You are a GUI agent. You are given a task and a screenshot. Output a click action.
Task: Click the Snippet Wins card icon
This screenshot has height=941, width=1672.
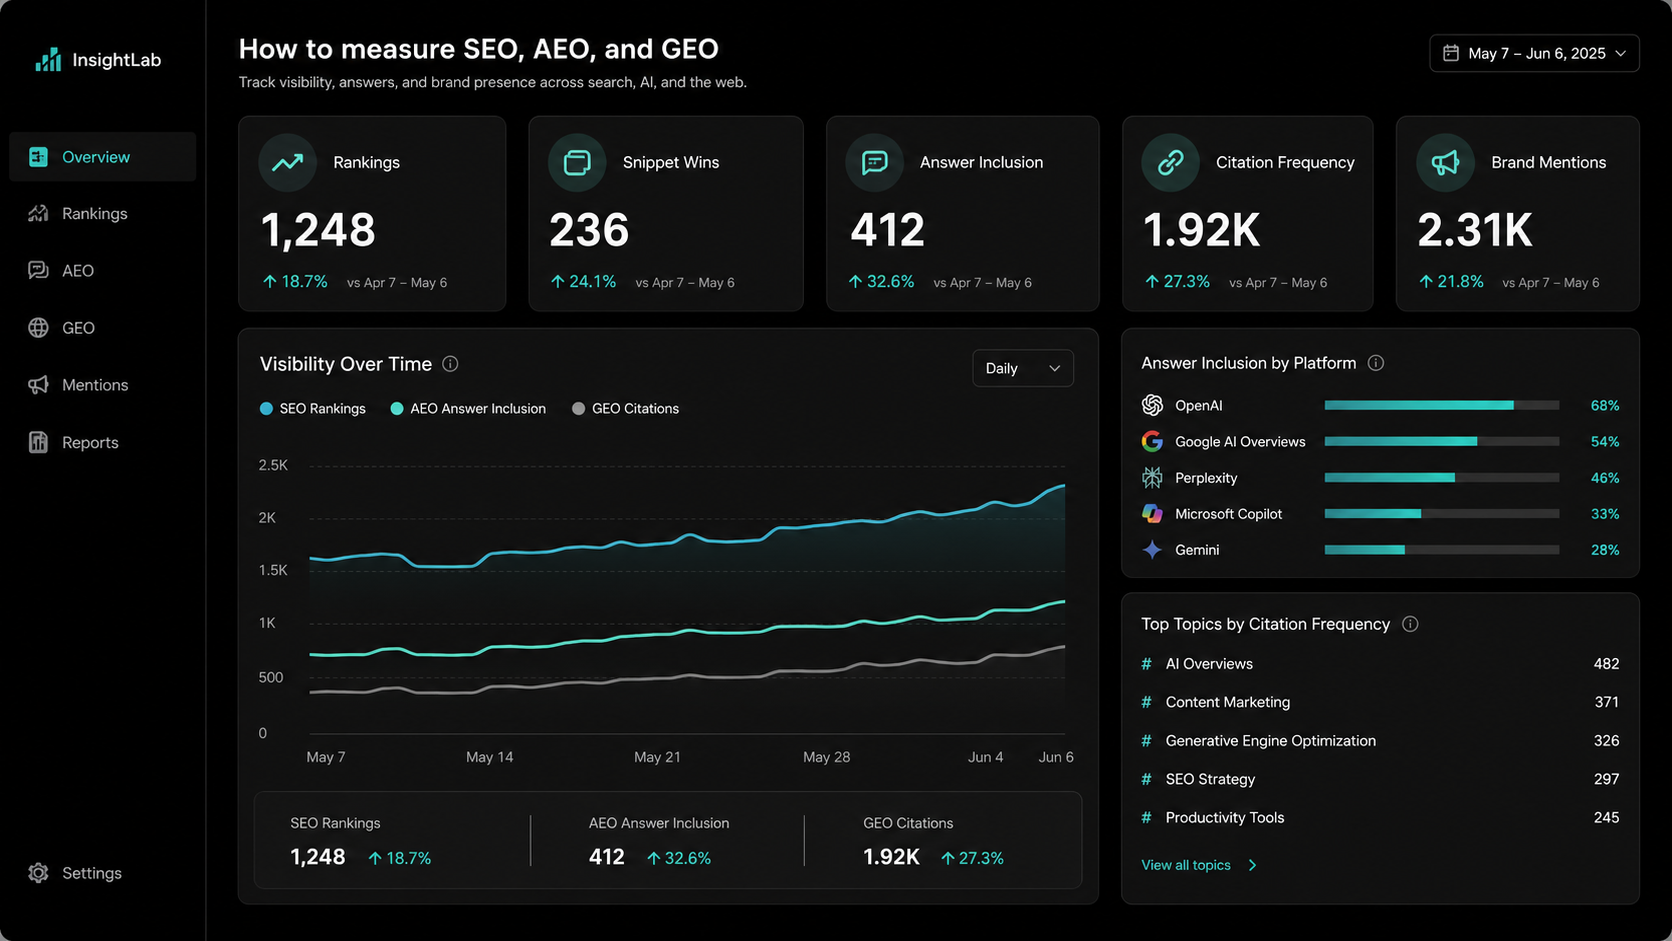(577, 162)
